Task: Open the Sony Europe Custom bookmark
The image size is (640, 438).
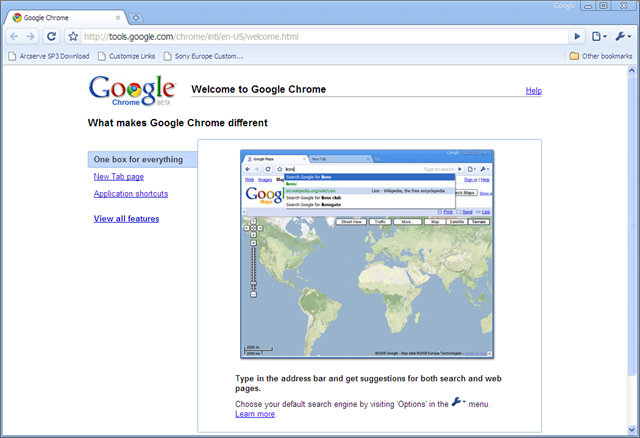Action: (203, 56)
